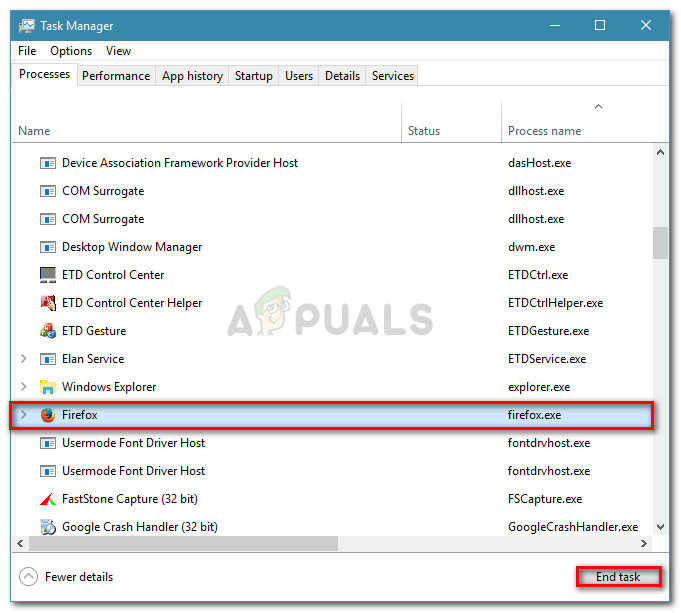This screenshot has width=681, height=613.
Task: Click the Fewer details link
Action: [x=79, y=577]
